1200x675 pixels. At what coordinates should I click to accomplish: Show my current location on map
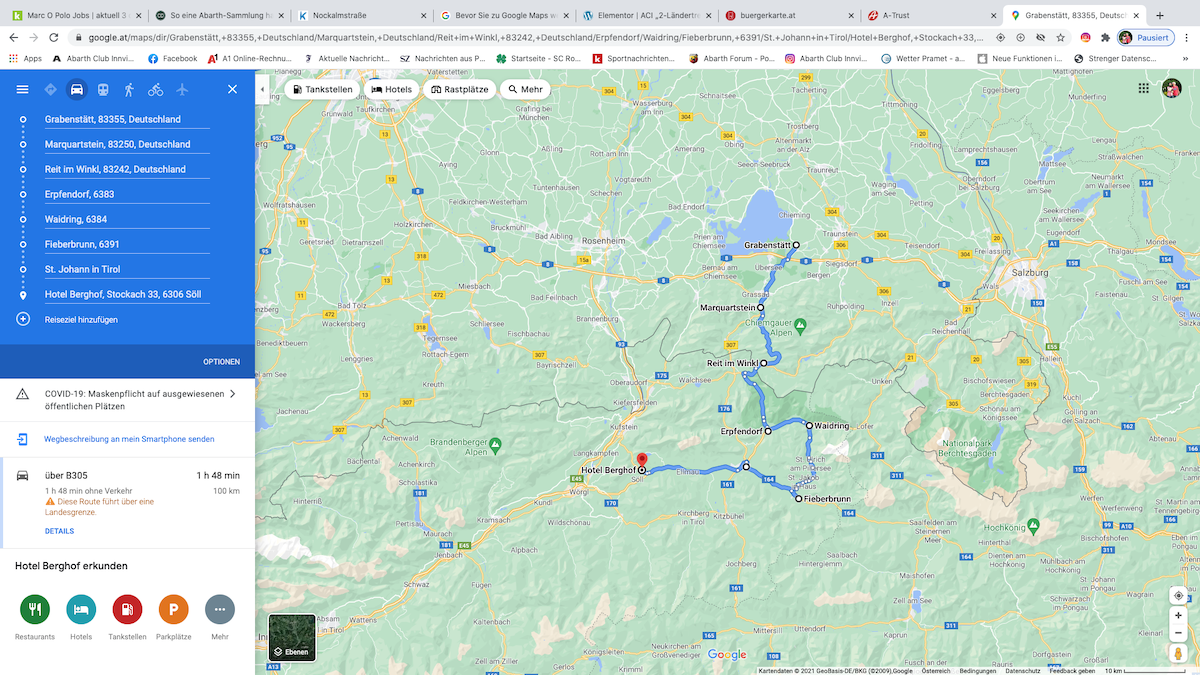click(1178, 596)
